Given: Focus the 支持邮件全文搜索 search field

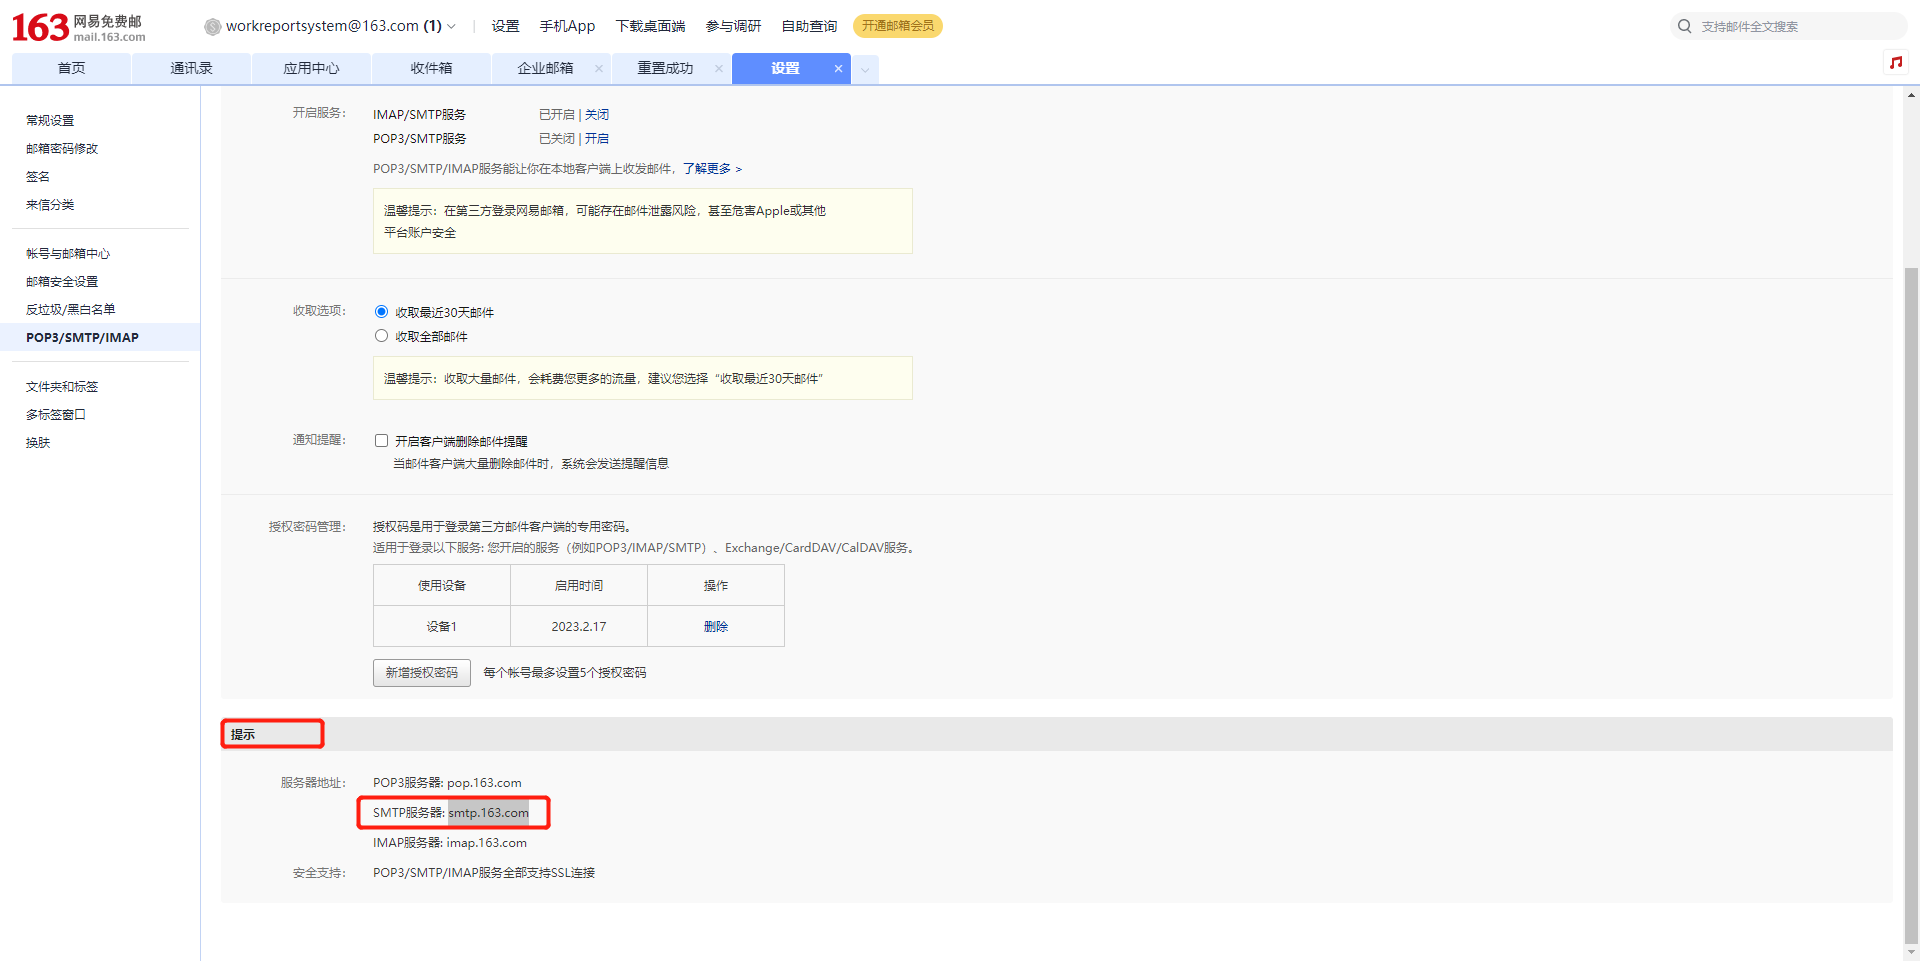Looking at the screenshot, I should (x=1798, y=26).
